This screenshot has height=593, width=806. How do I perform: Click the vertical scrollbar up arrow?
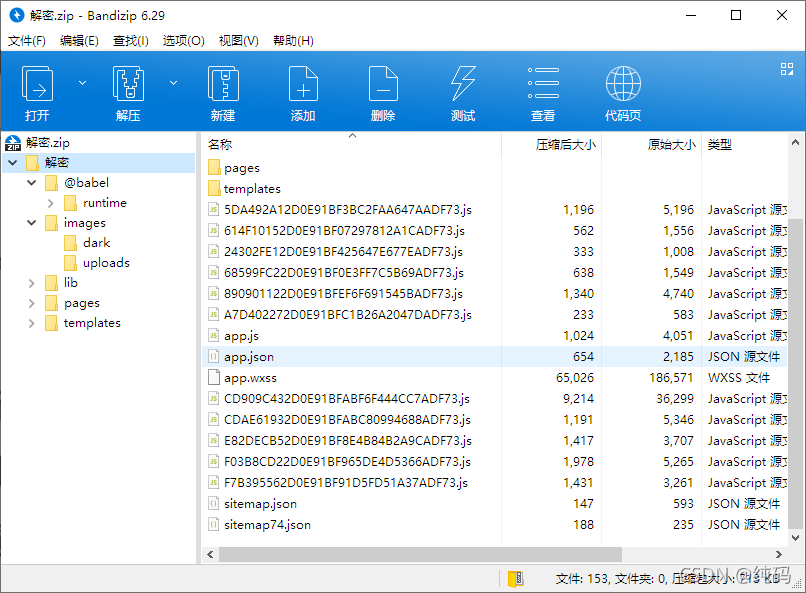click(x=795, y=142)
